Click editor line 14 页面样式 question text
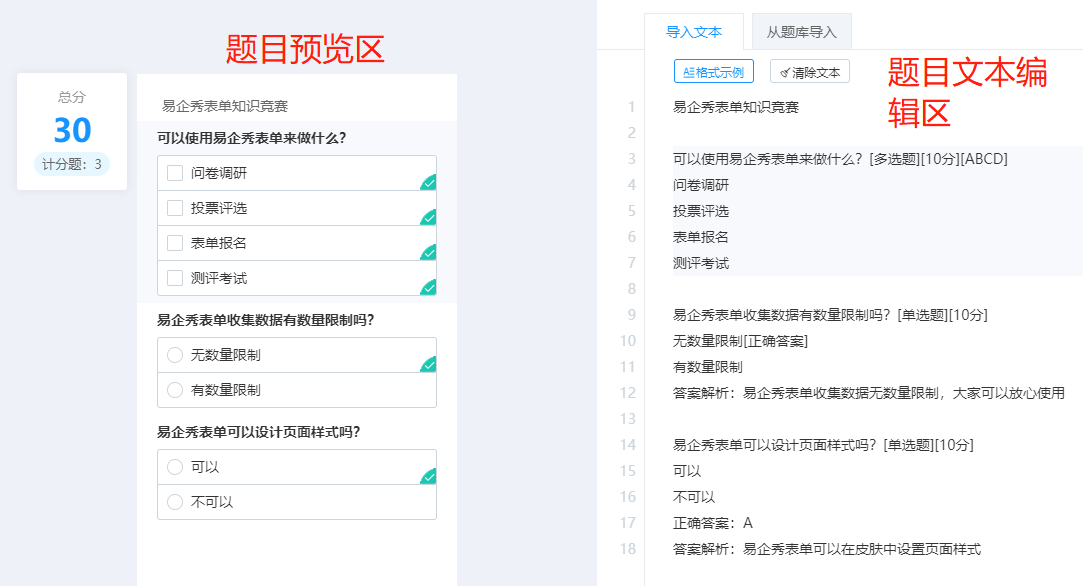Viewport: 1083px width, 586px height. (823, 445)
